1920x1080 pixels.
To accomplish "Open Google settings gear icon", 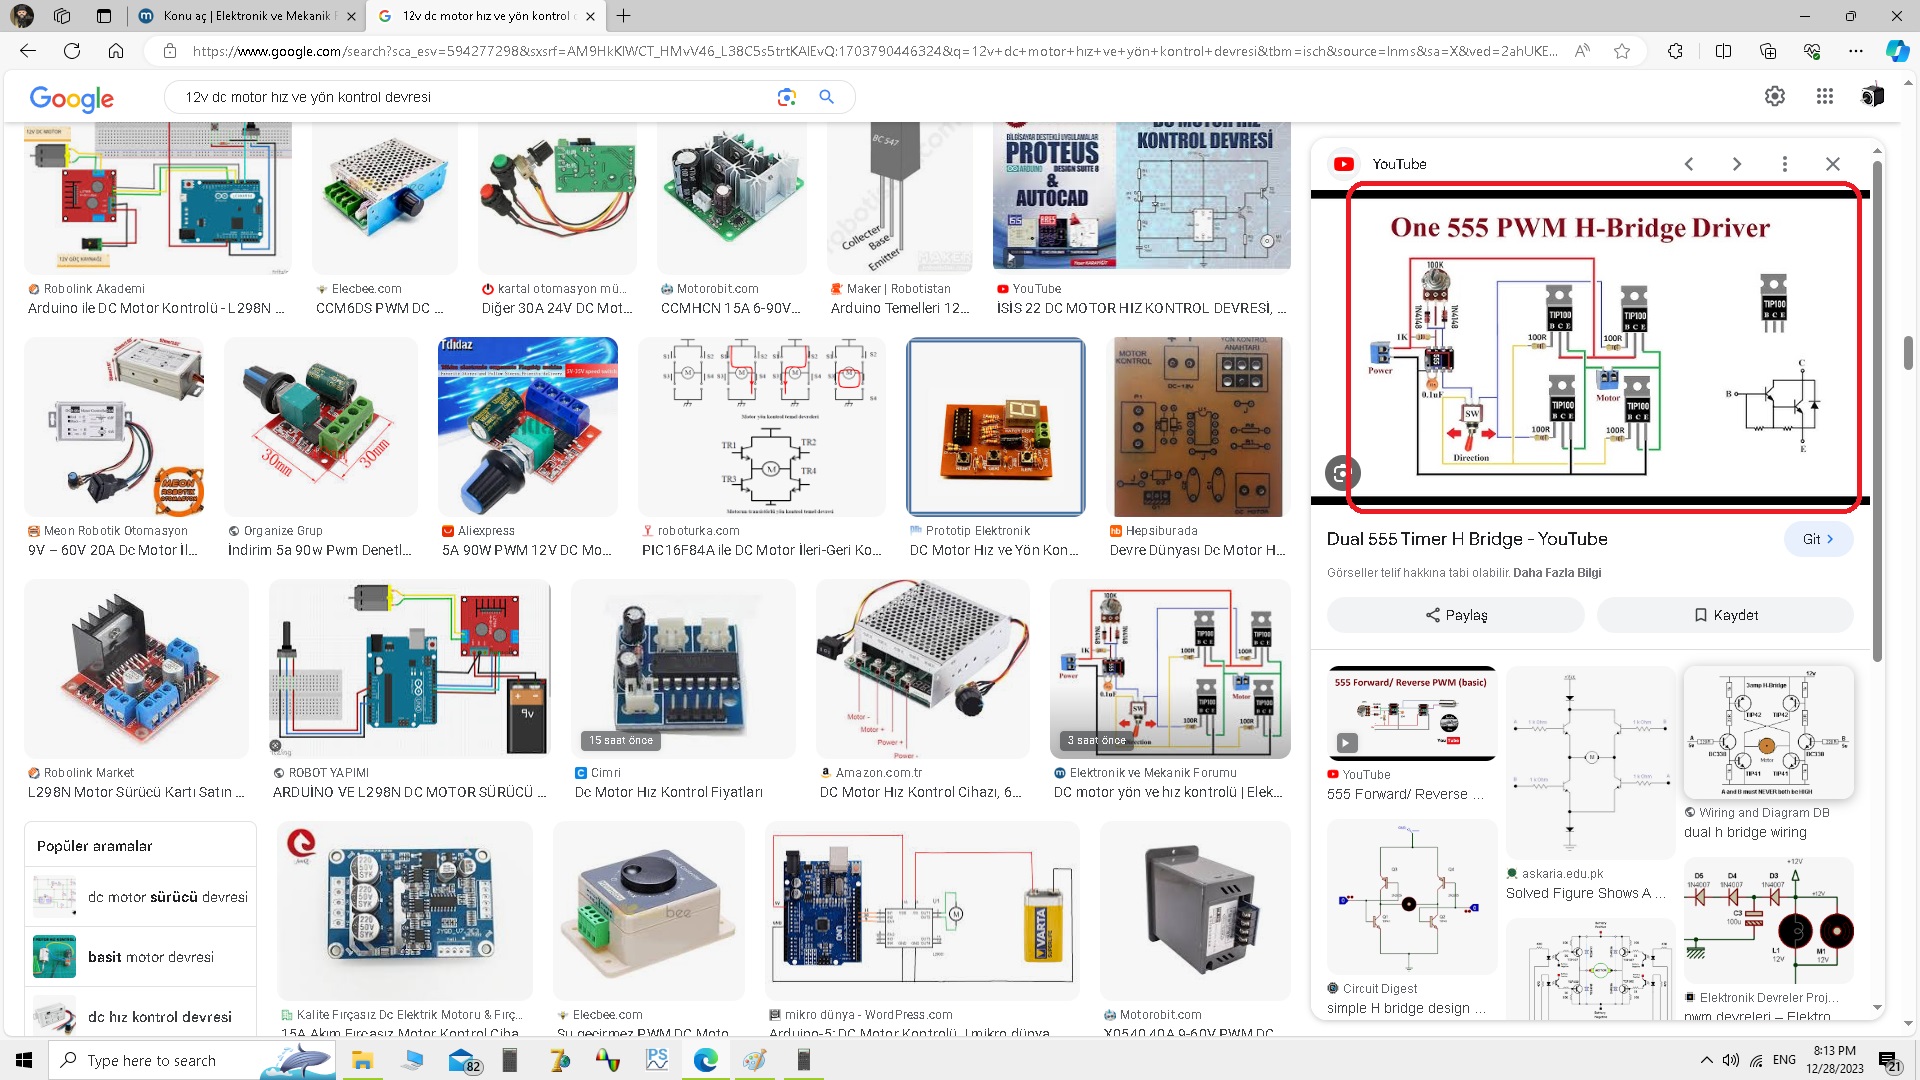I will pos(1774,96).
